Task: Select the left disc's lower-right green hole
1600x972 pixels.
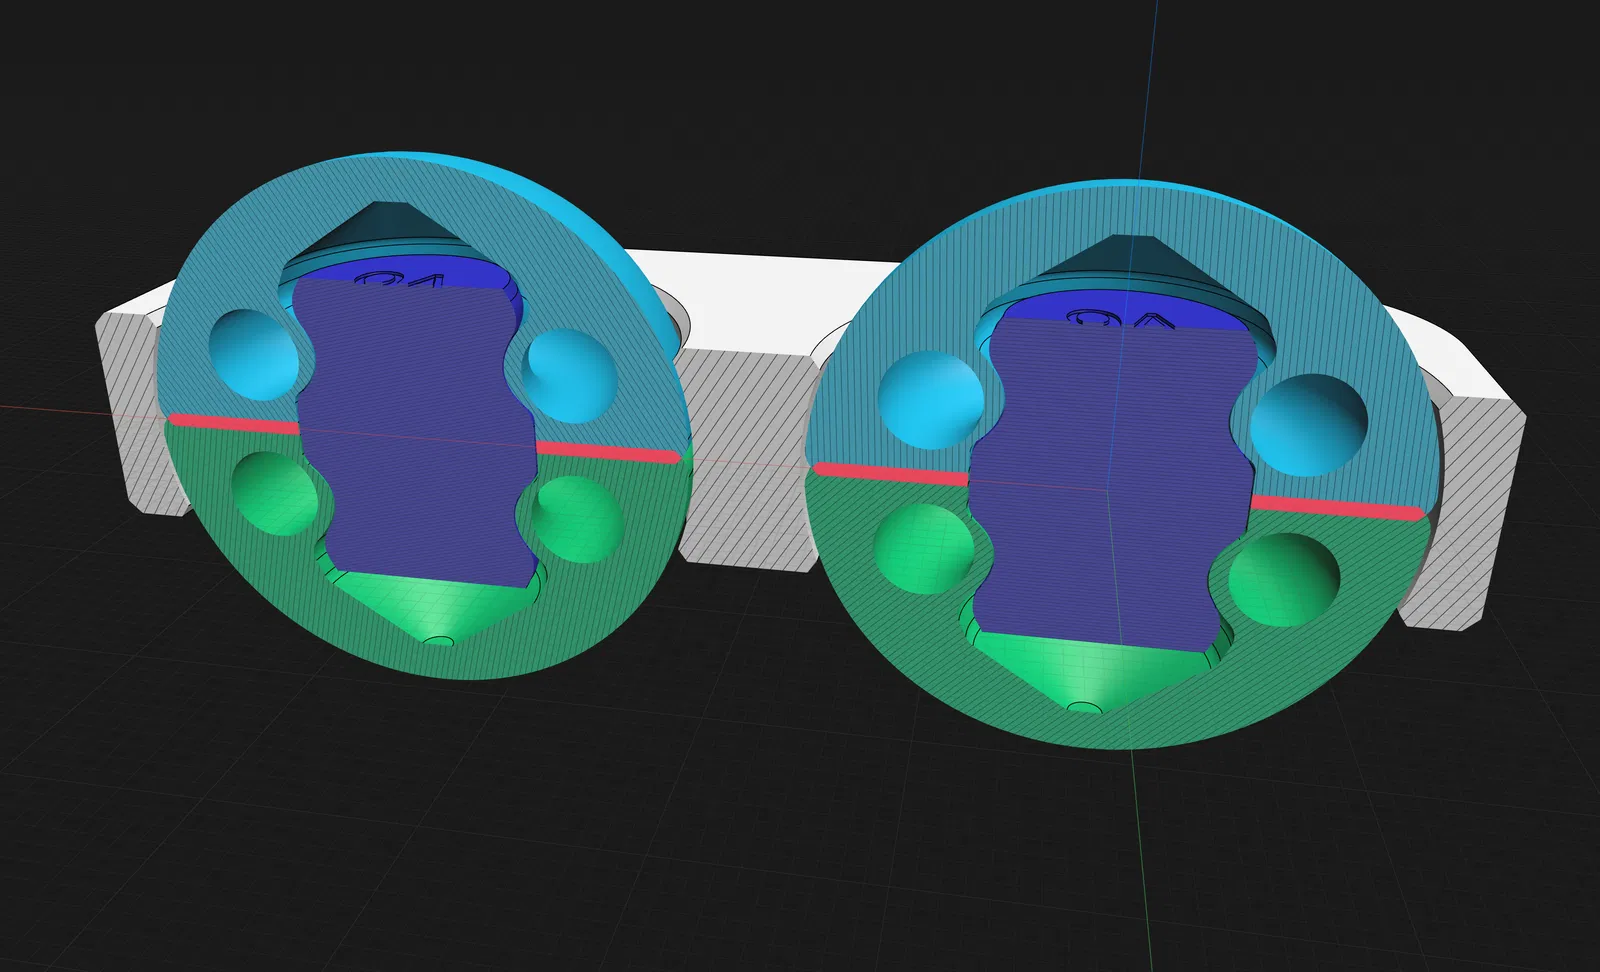Action: click(x=578, y=520)
